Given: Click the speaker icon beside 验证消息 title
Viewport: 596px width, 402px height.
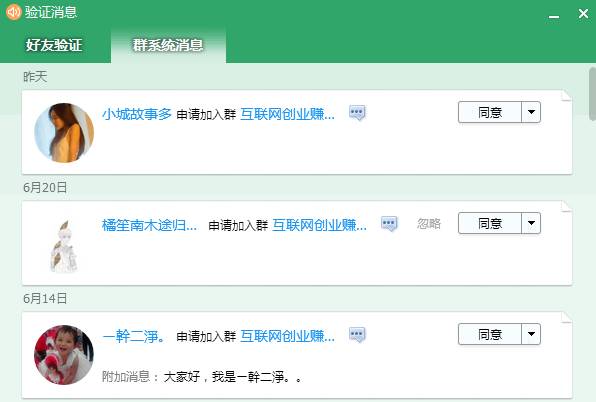Looking at the screenshot, I should (x=14, y=12).
